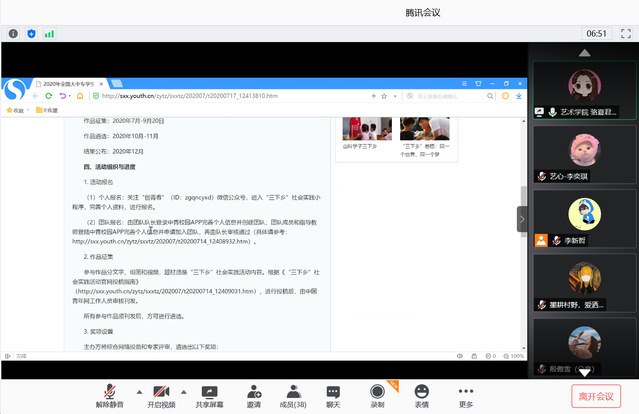The width and height of the screenshot is (639, 414).
Task: Open meeting info icon at top left
Action: (13, 33)
